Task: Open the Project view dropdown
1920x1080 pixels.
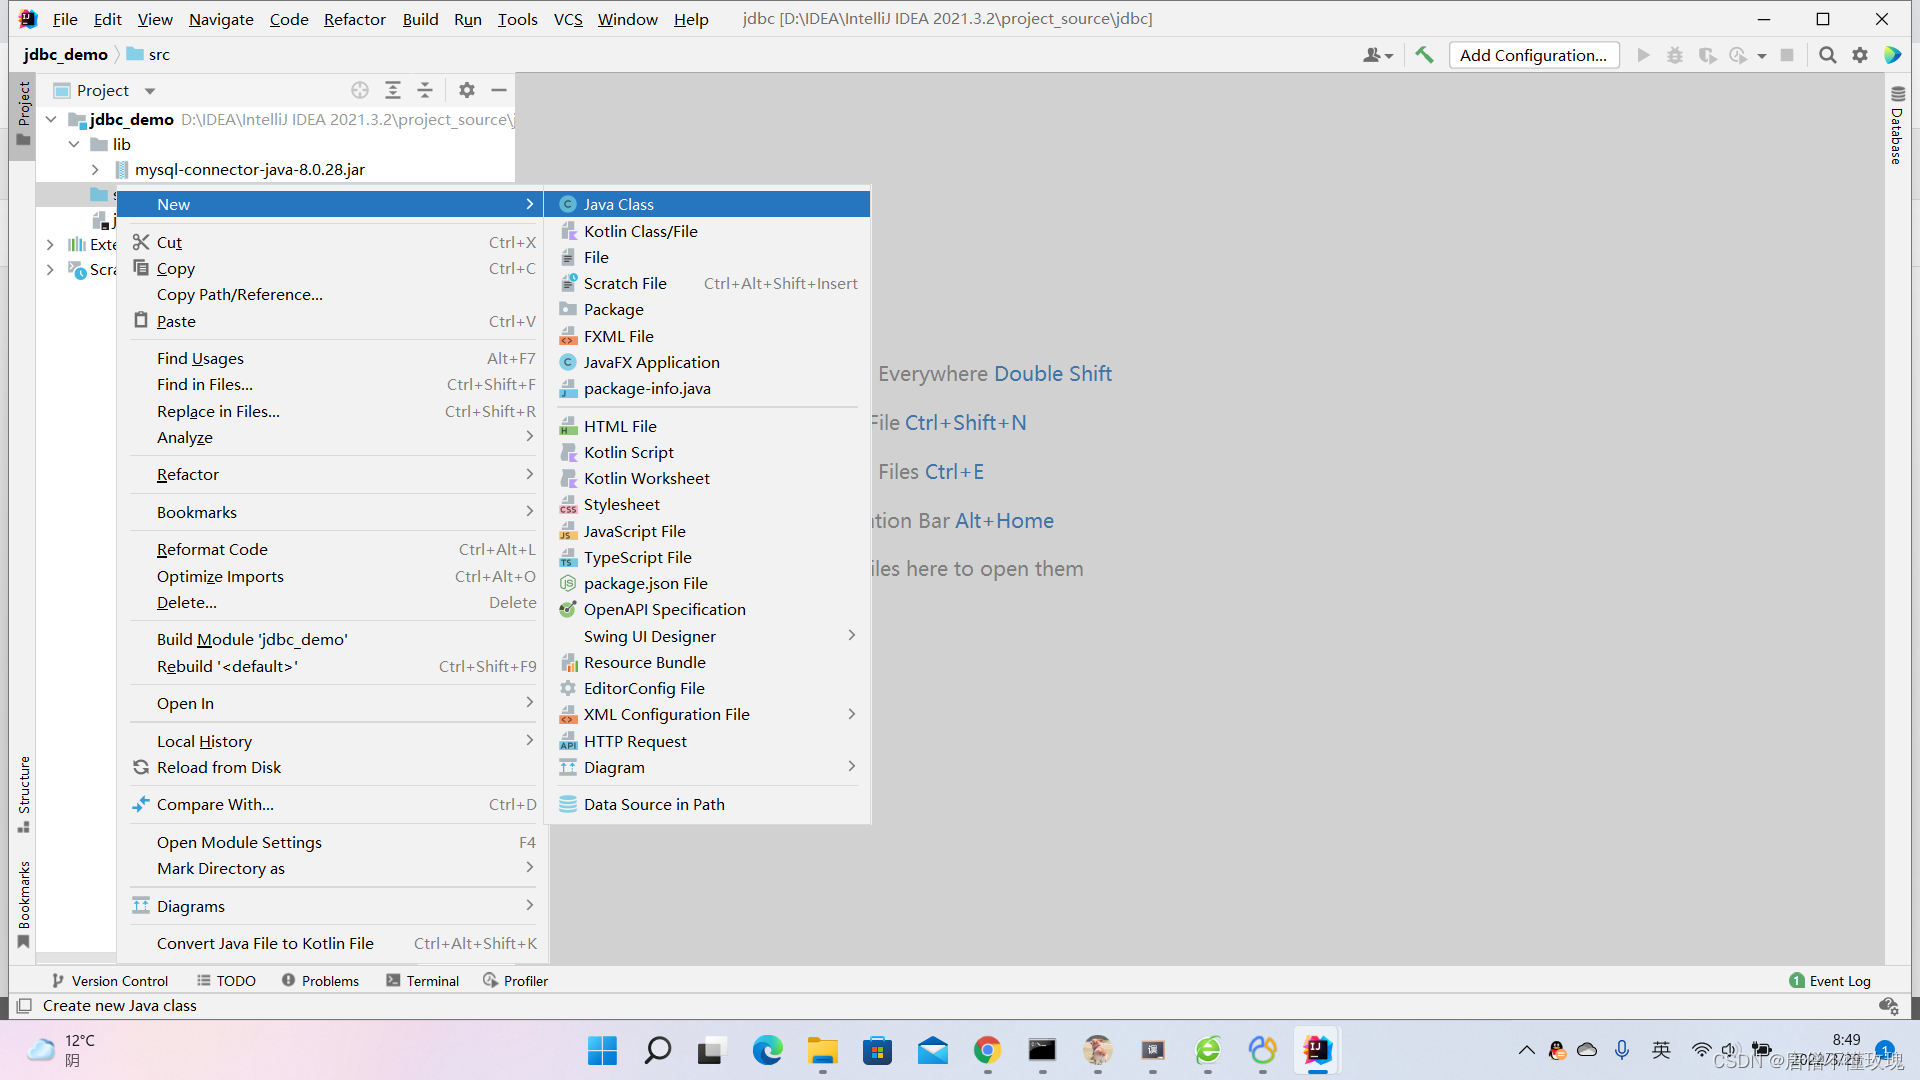Action: click(150, 91)
